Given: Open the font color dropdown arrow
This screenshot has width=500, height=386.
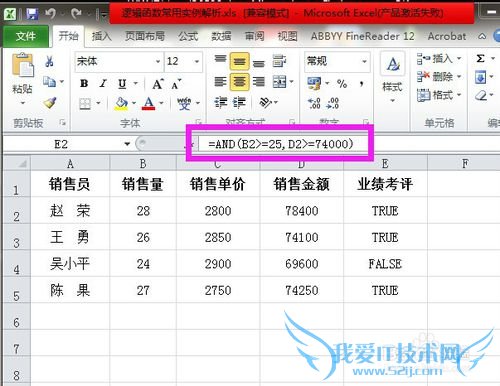Looking at the screenshot, I should coord(161,103).
